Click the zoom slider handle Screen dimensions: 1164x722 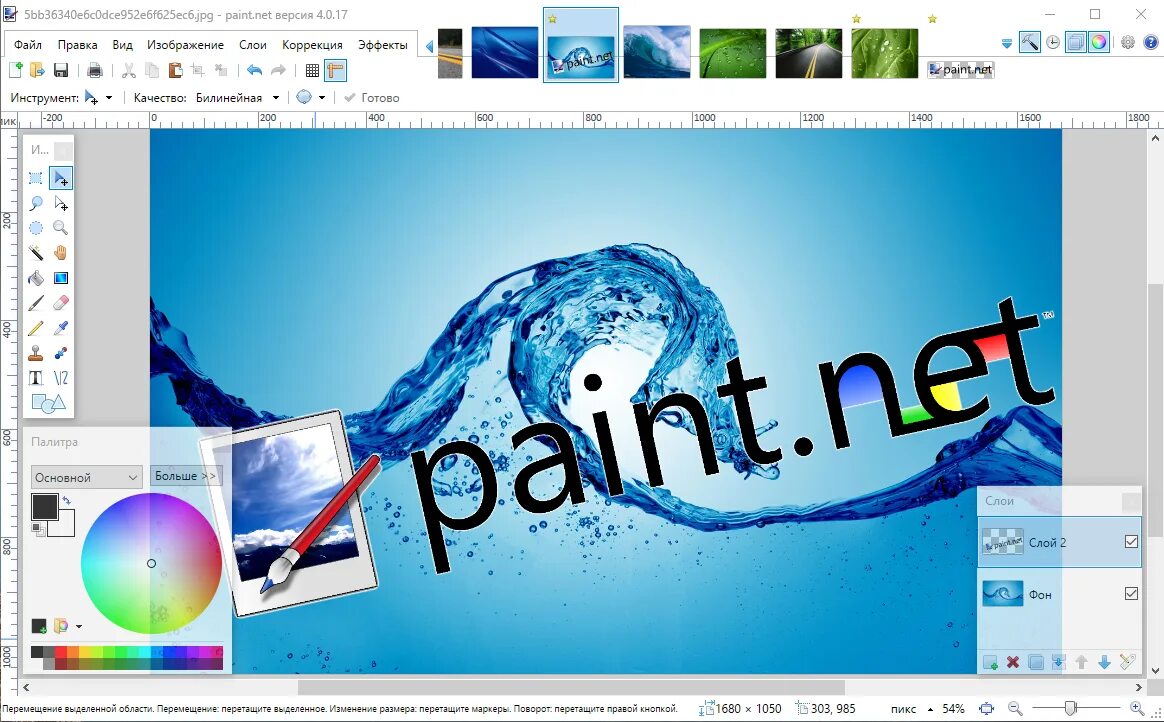[1070, 709]
